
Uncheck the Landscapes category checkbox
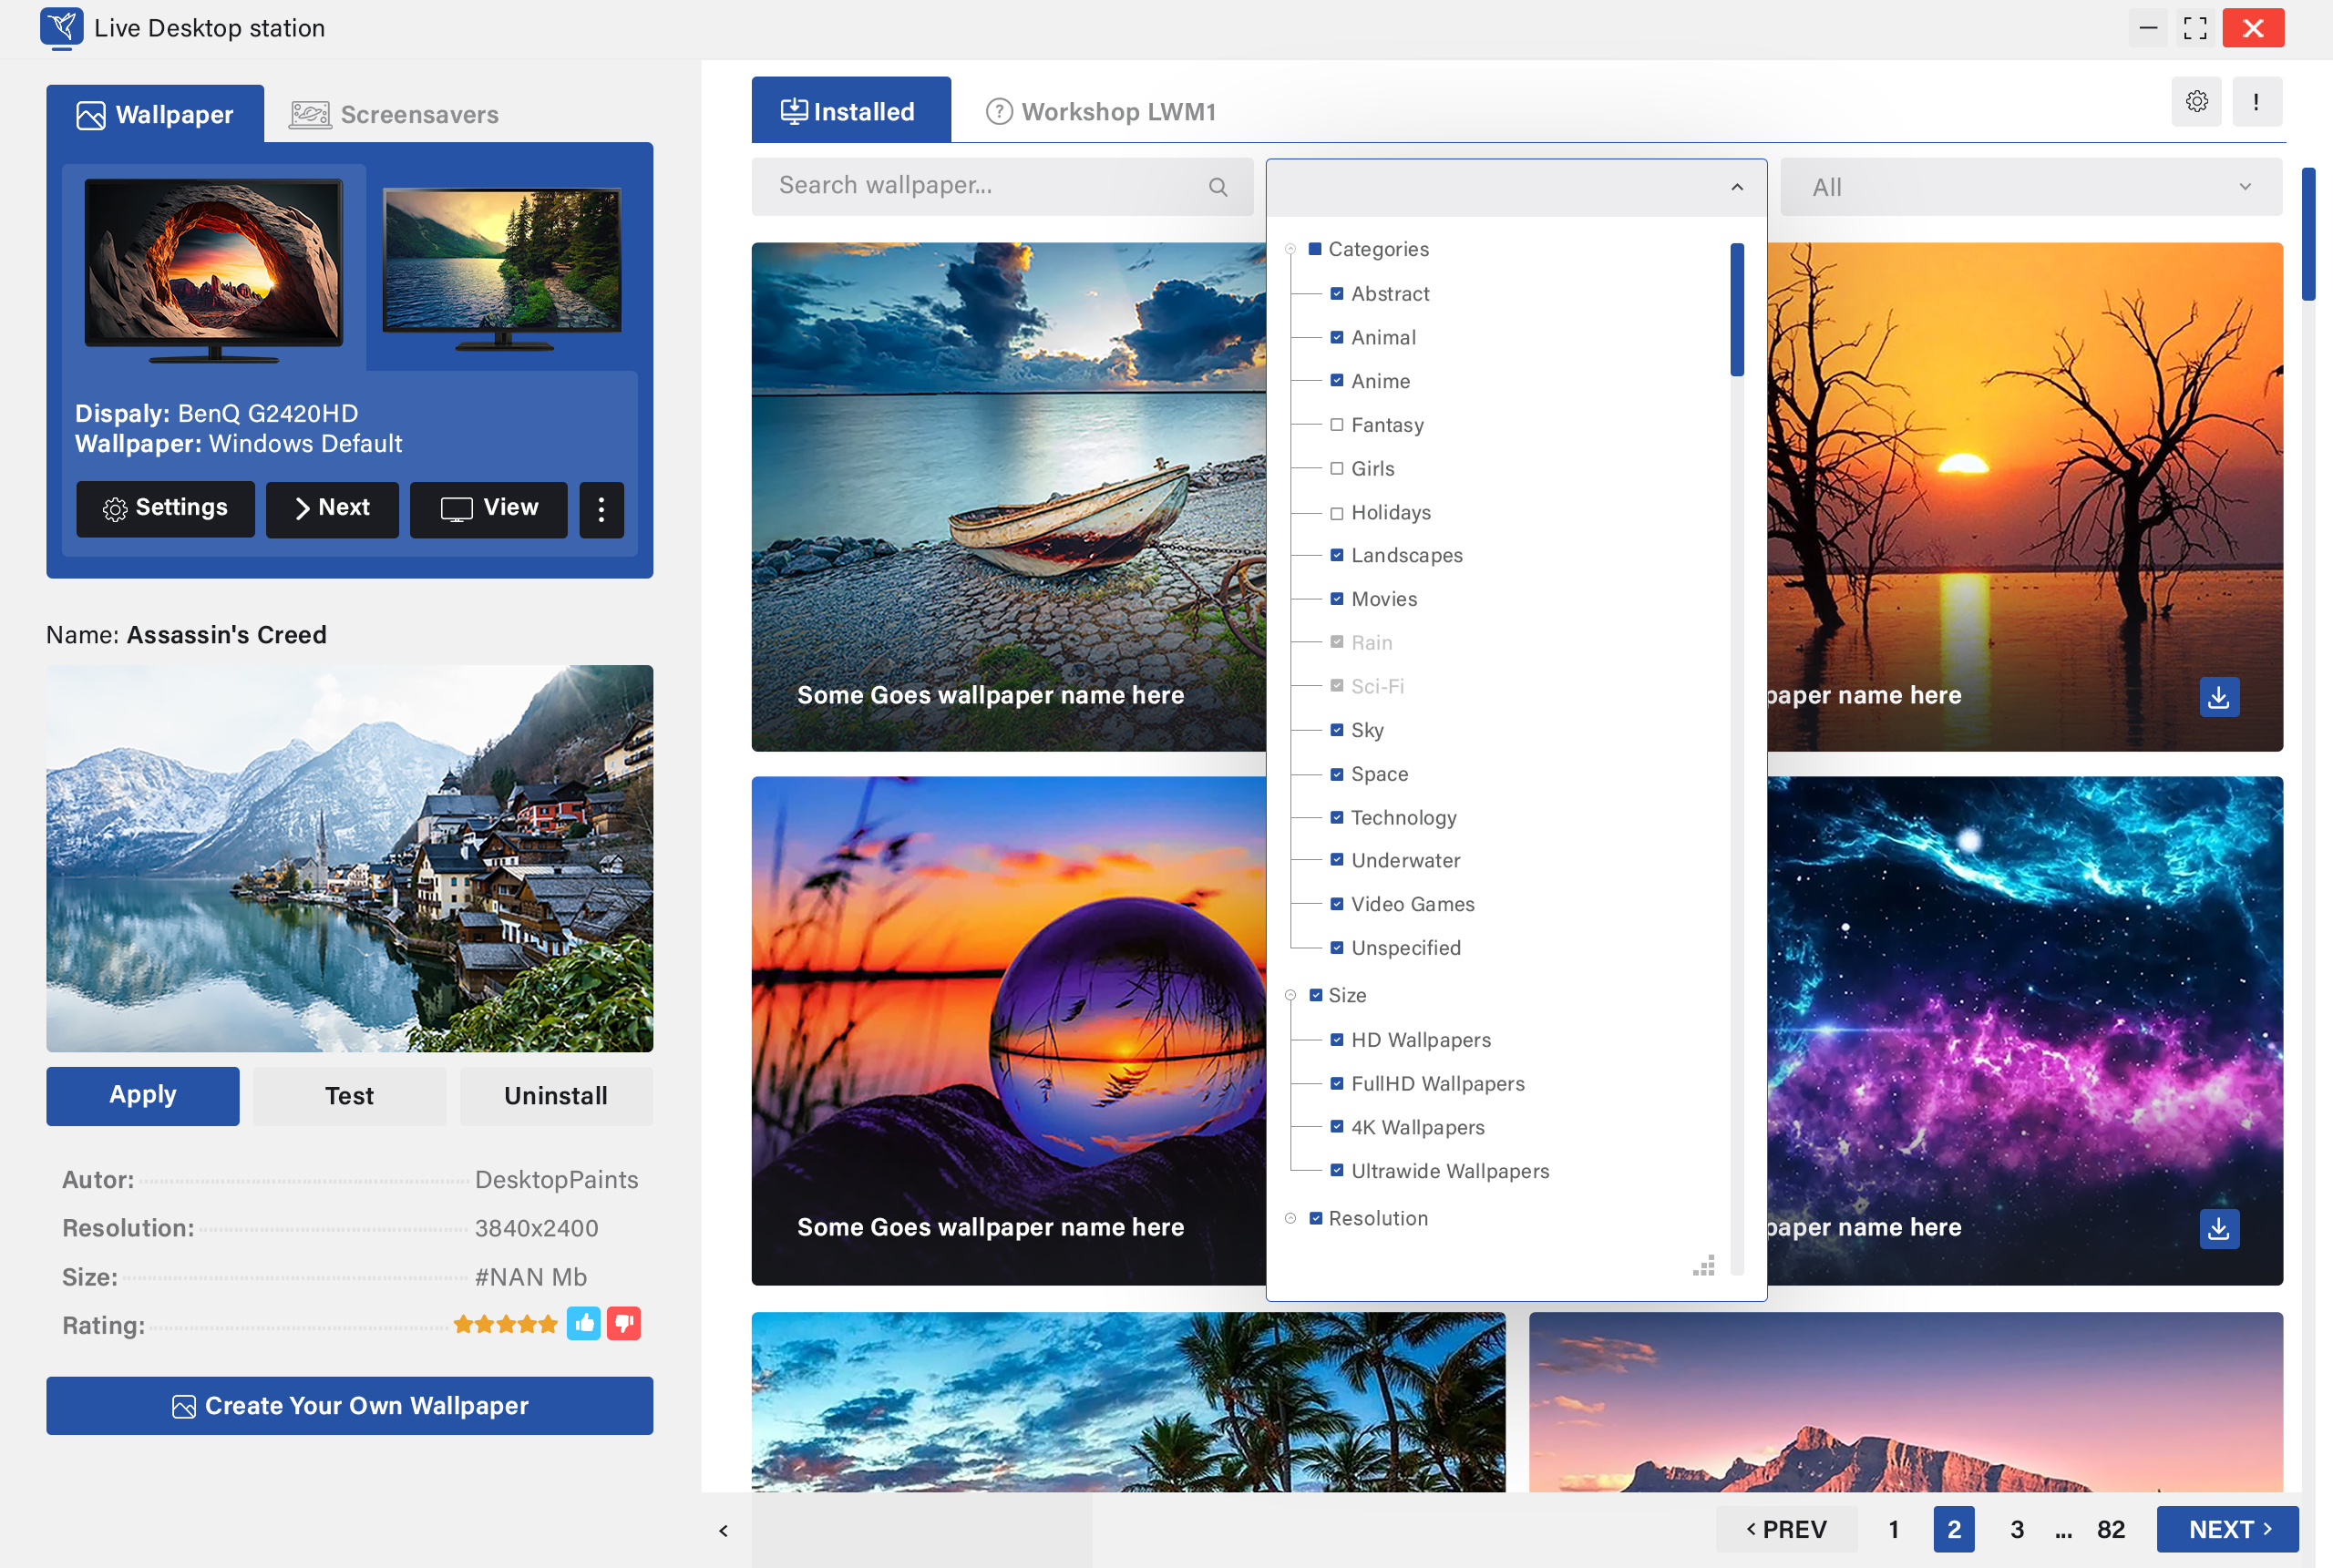(x=1336, y=555)
